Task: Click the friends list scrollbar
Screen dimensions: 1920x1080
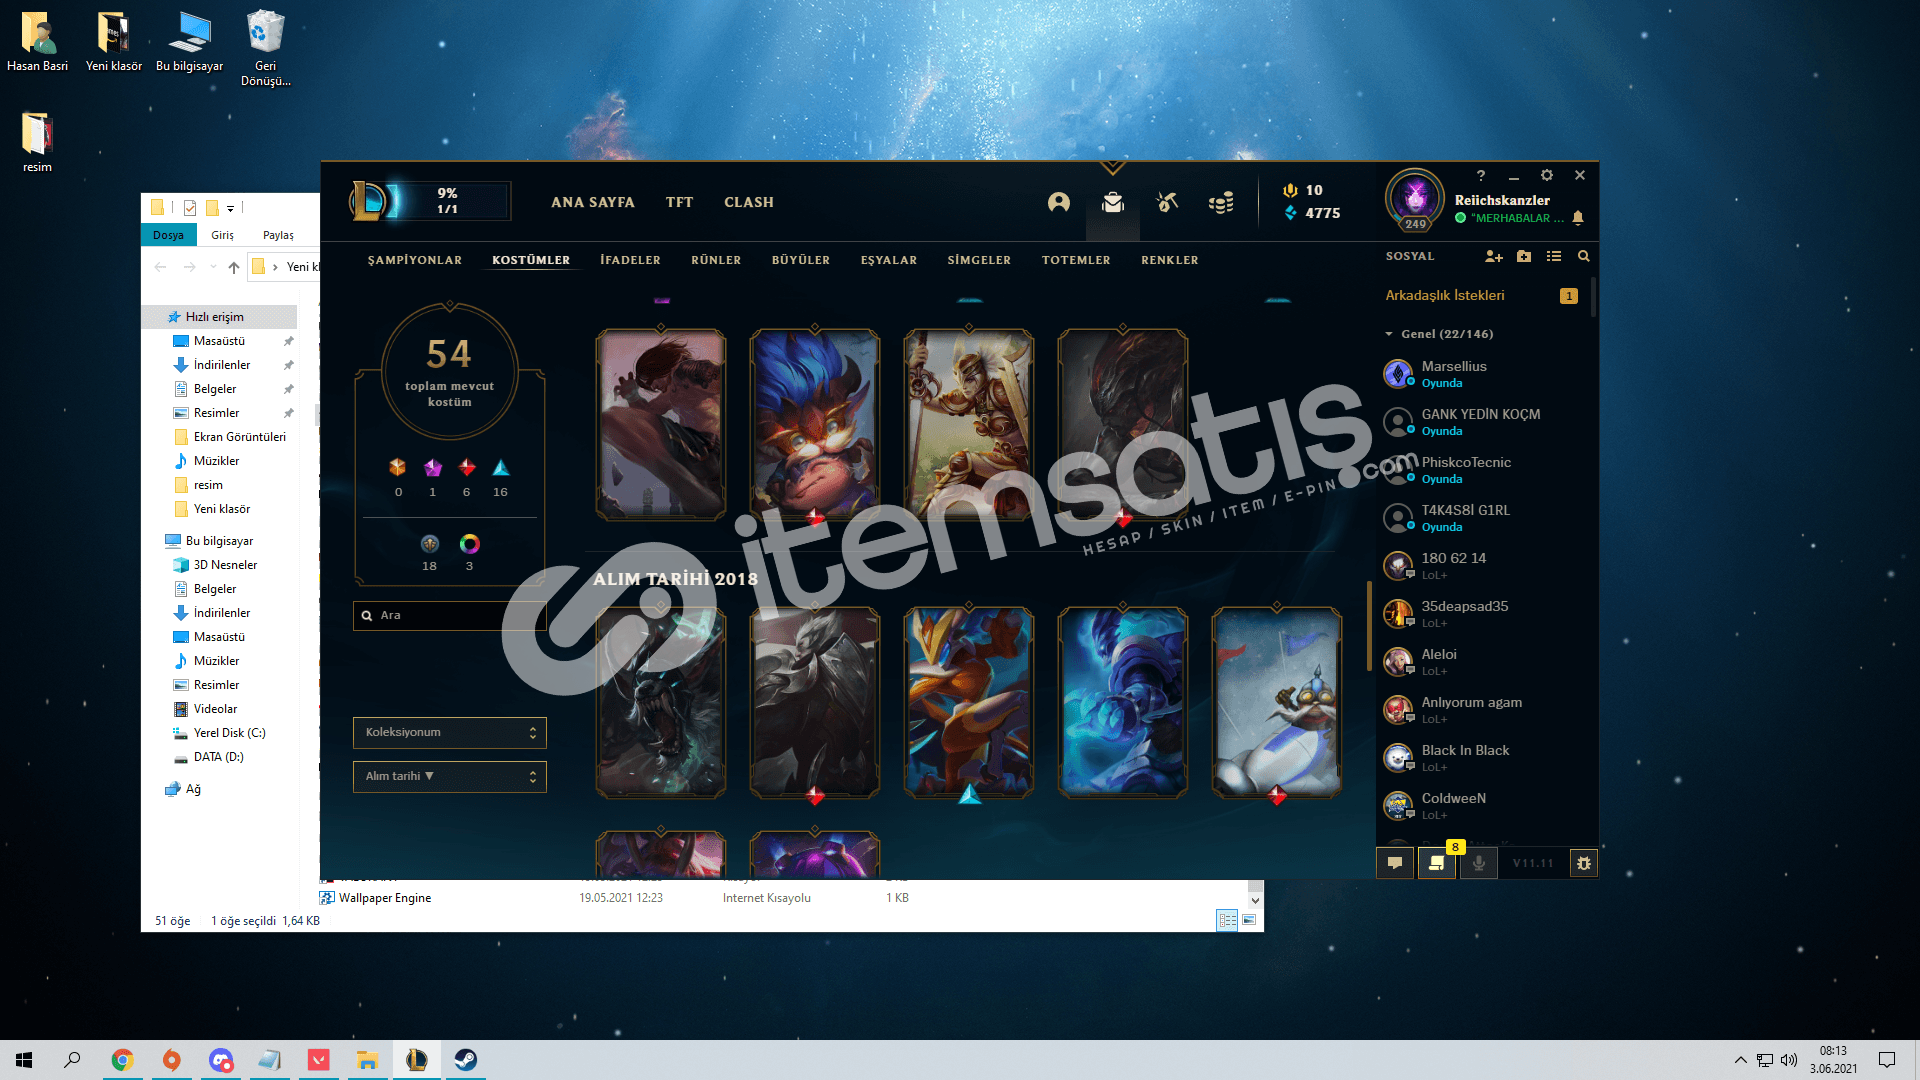Action: [x=1593, y=298]
